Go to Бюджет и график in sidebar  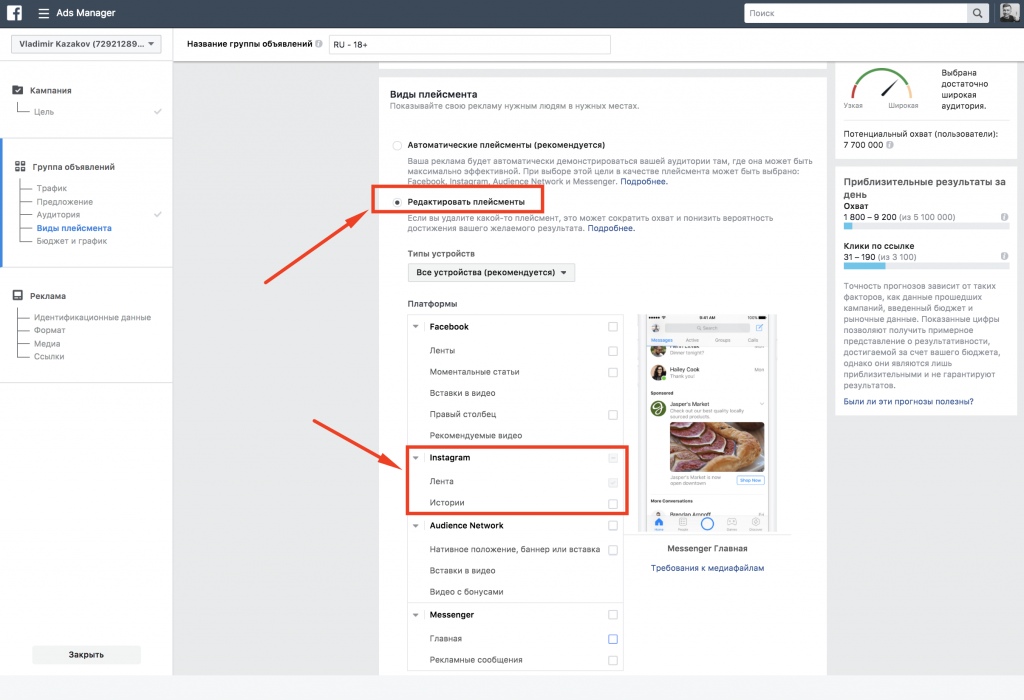click(72, 241)
